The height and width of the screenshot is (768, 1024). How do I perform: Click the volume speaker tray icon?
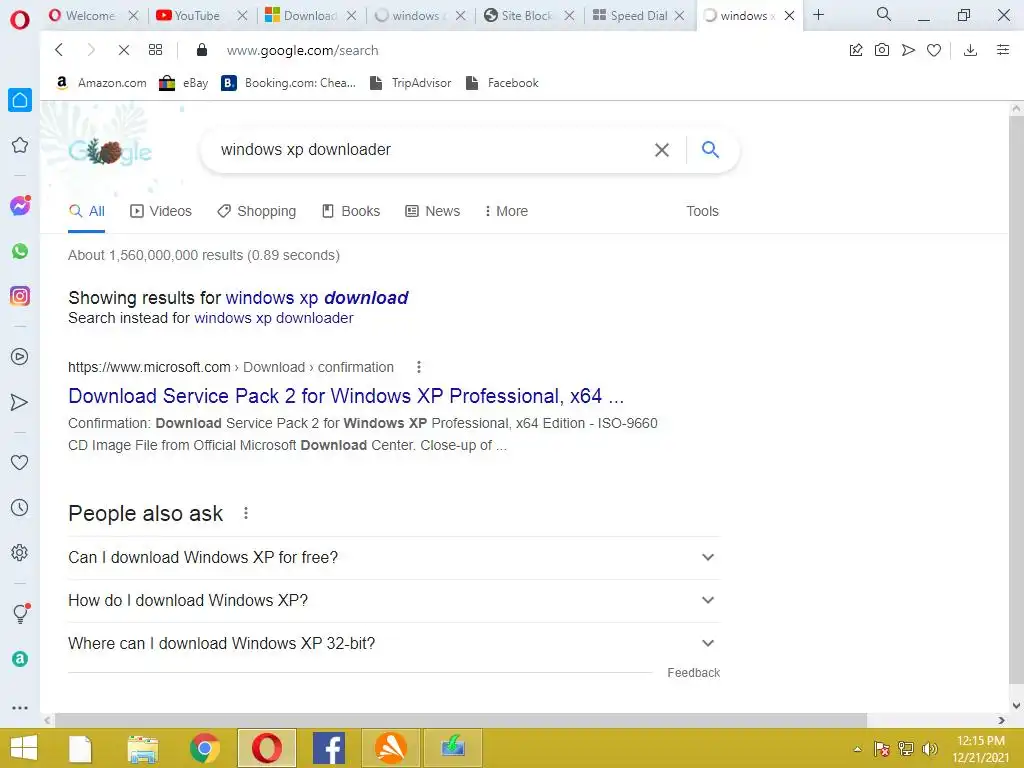coord(929,749)
